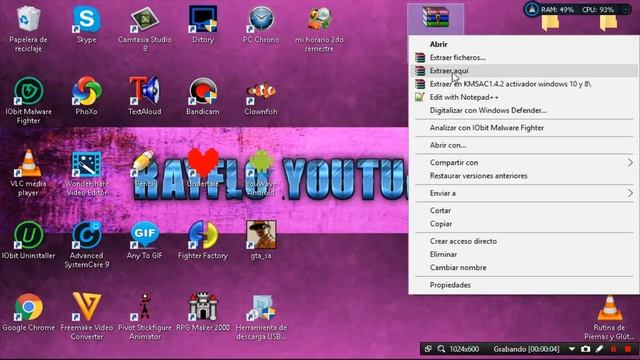The height and width of the screenshot is (360, 640).
Task: Click the 'Grabando [00:00:04]' recording status
Action: coord(526,349)
